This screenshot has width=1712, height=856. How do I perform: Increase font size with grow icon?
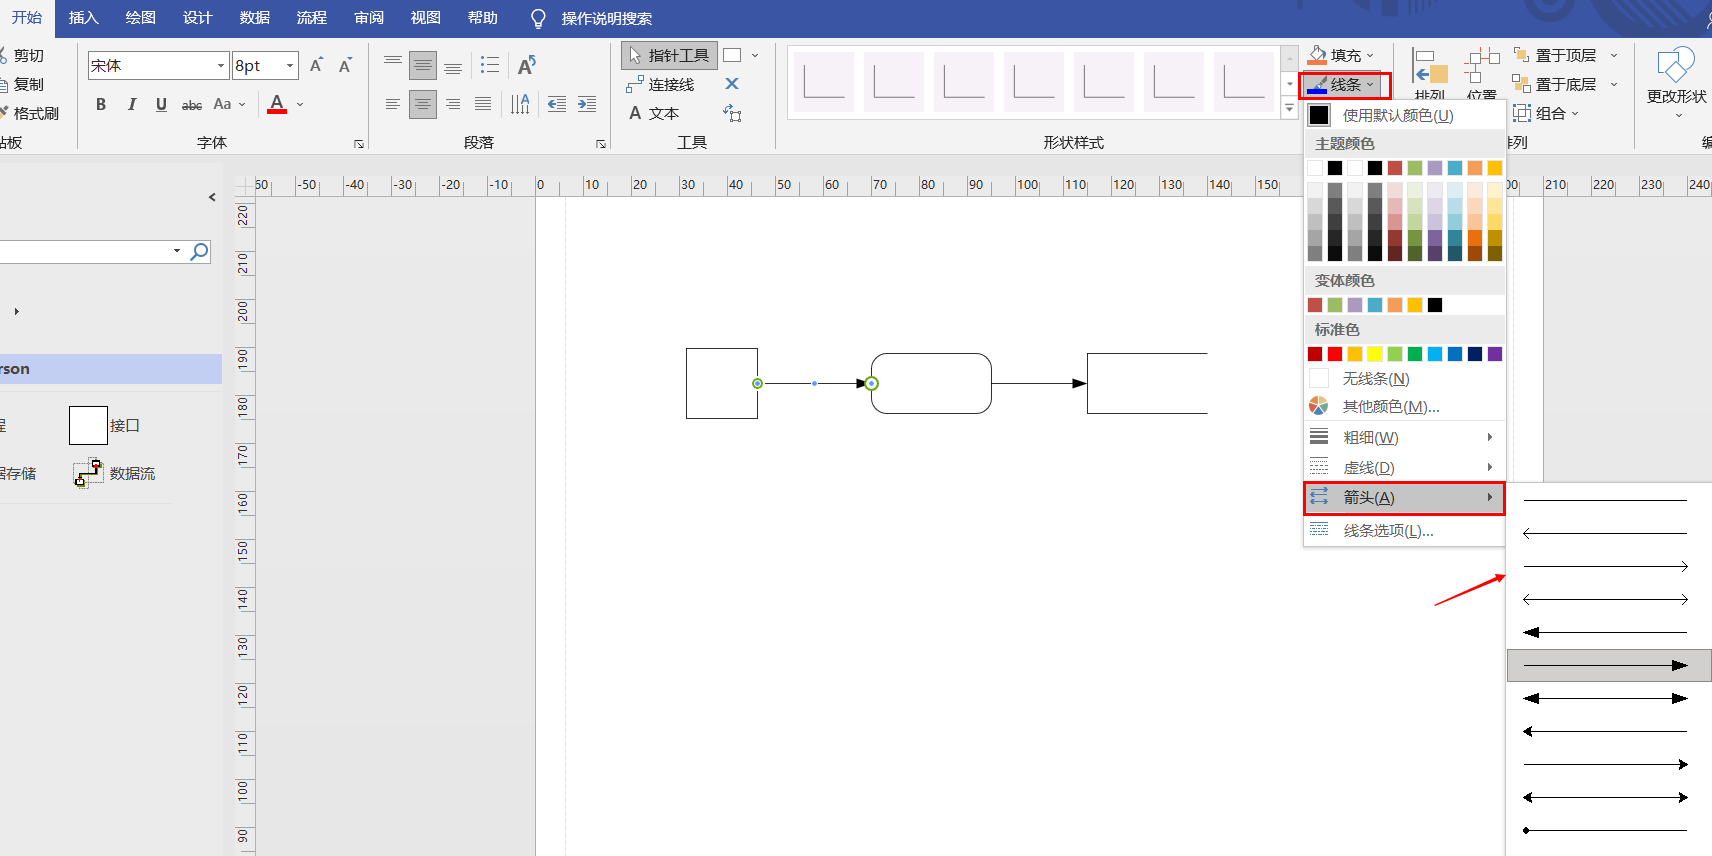(x=316, y=65)
